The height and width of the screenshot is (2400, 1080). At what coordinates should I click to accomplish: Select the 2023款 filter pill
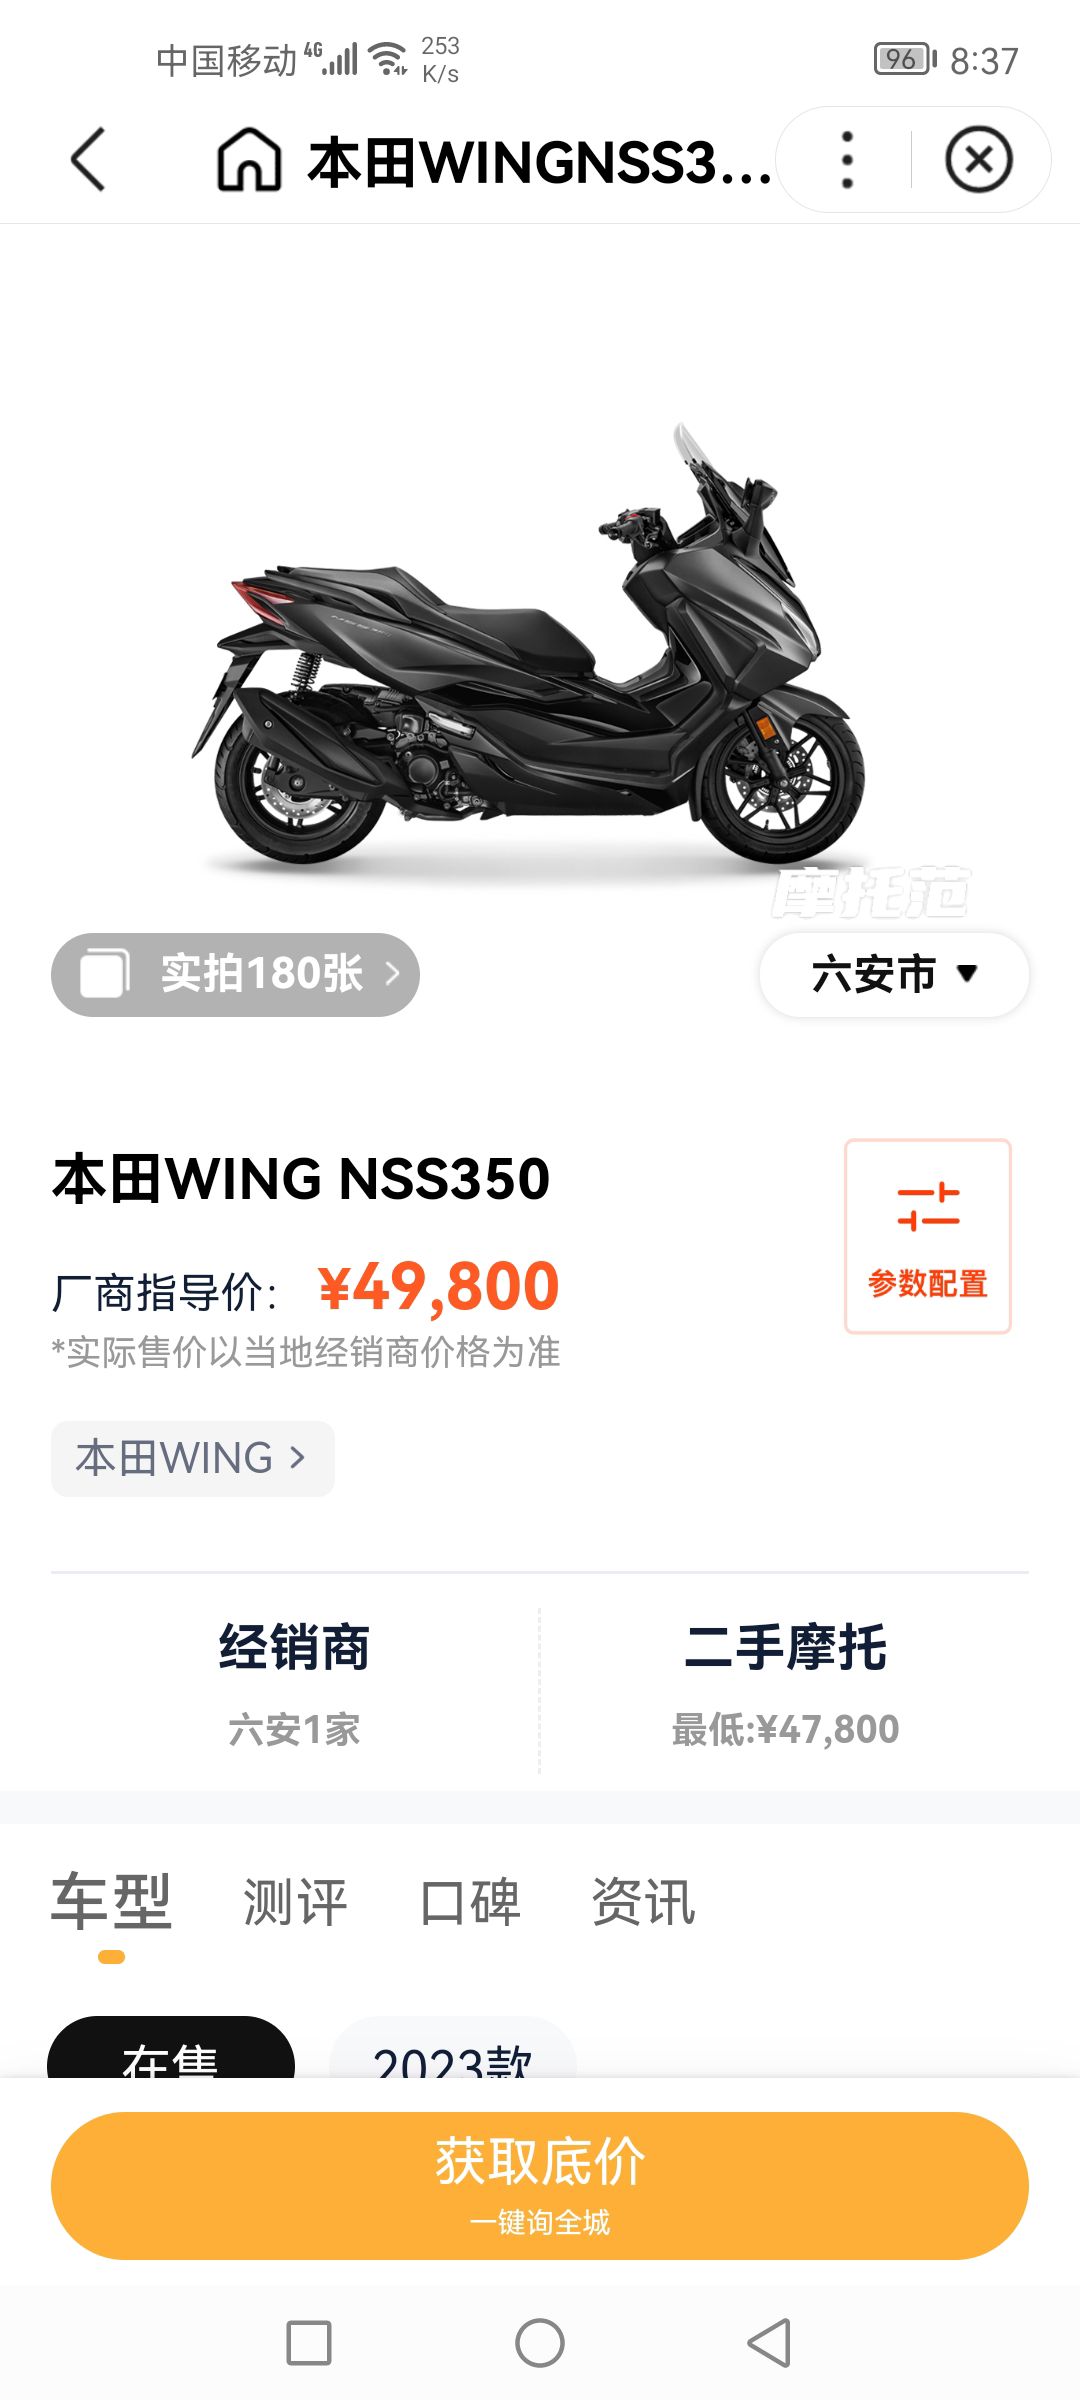coord(453,2048)
